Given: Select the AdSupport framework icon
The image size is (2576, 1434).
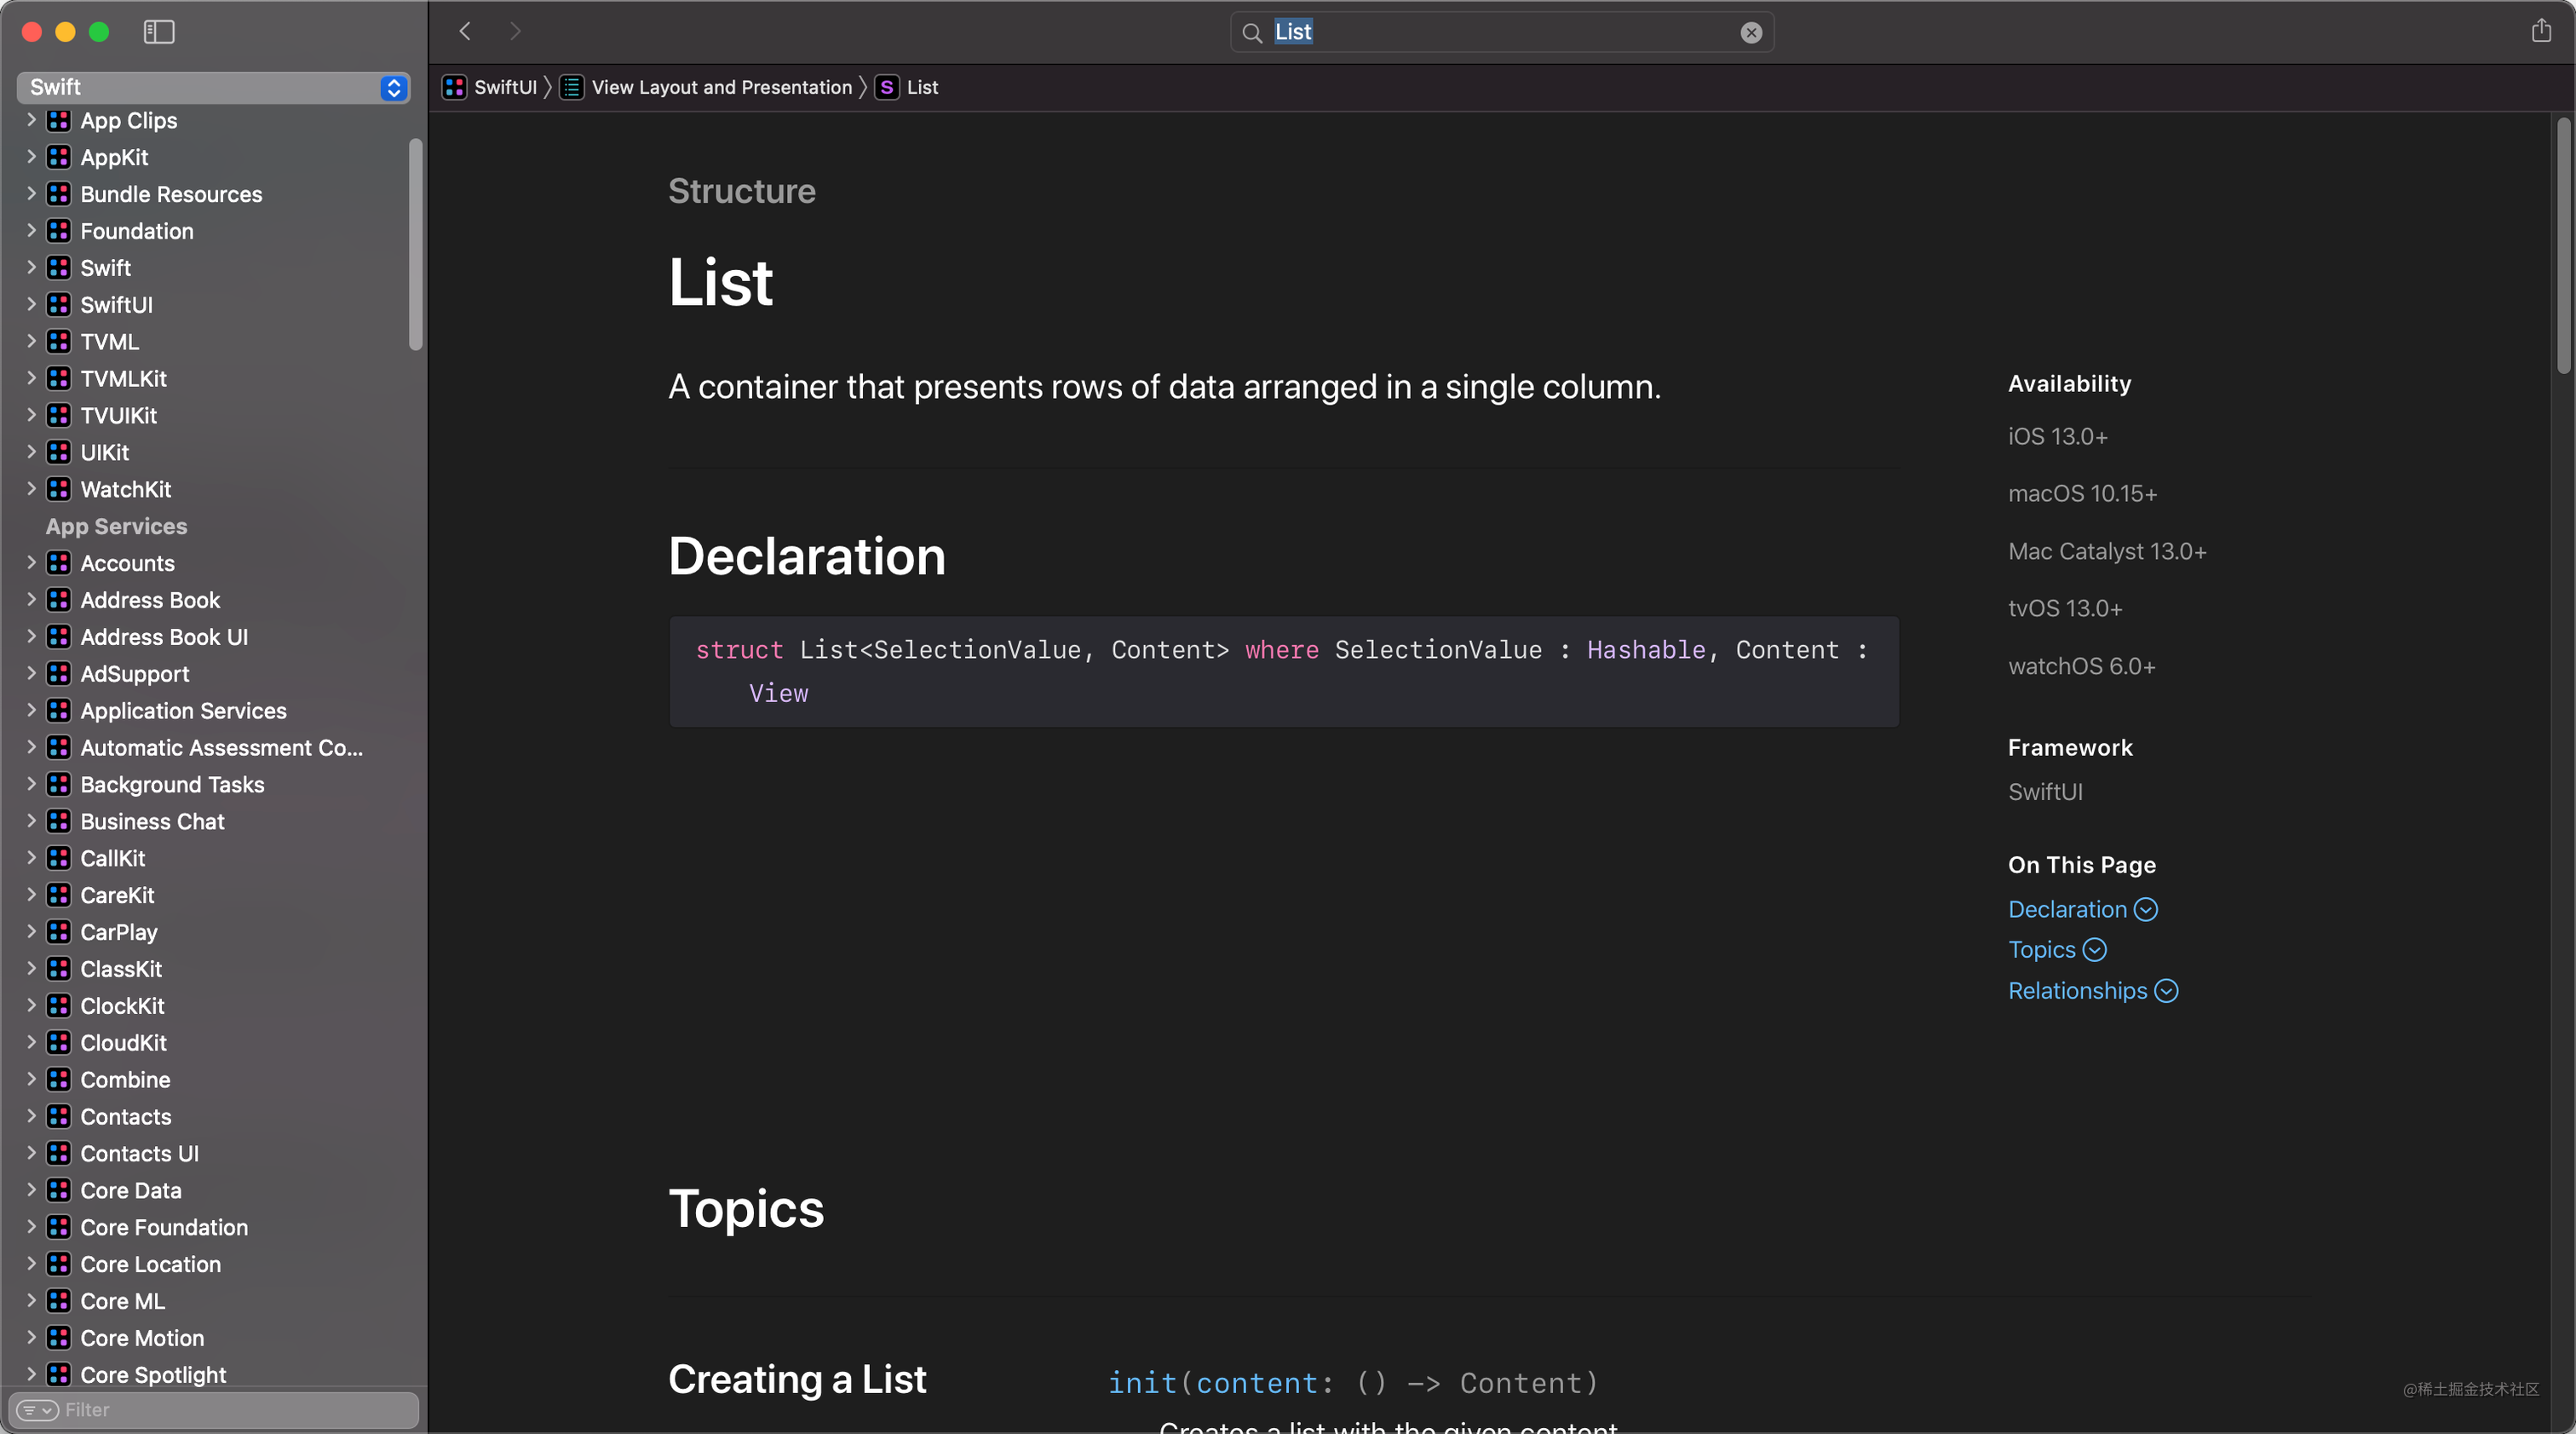Looking at the screenshot, I should pyautogui.click(x=59, y=675).
